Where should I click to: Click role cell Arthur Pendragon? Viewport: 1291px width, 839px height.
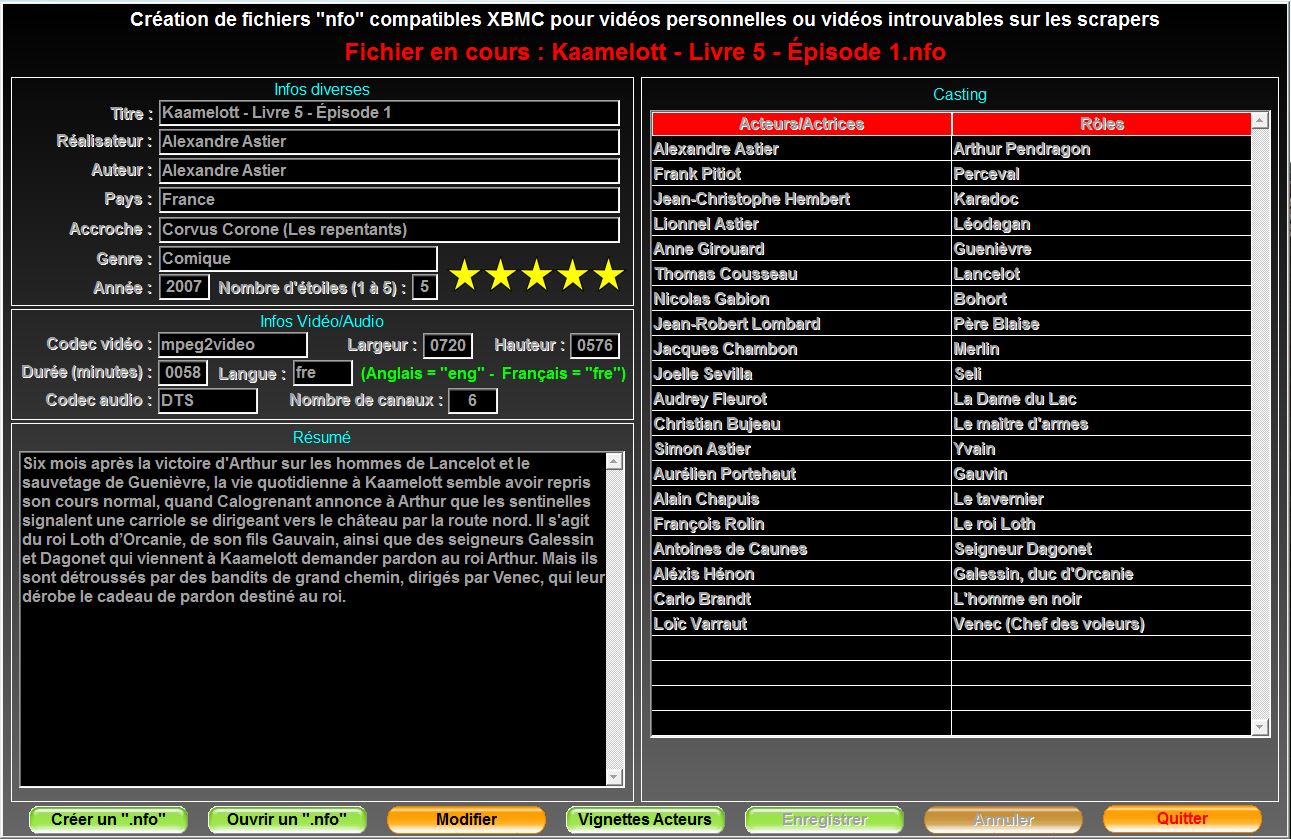tap(1102, 149)
